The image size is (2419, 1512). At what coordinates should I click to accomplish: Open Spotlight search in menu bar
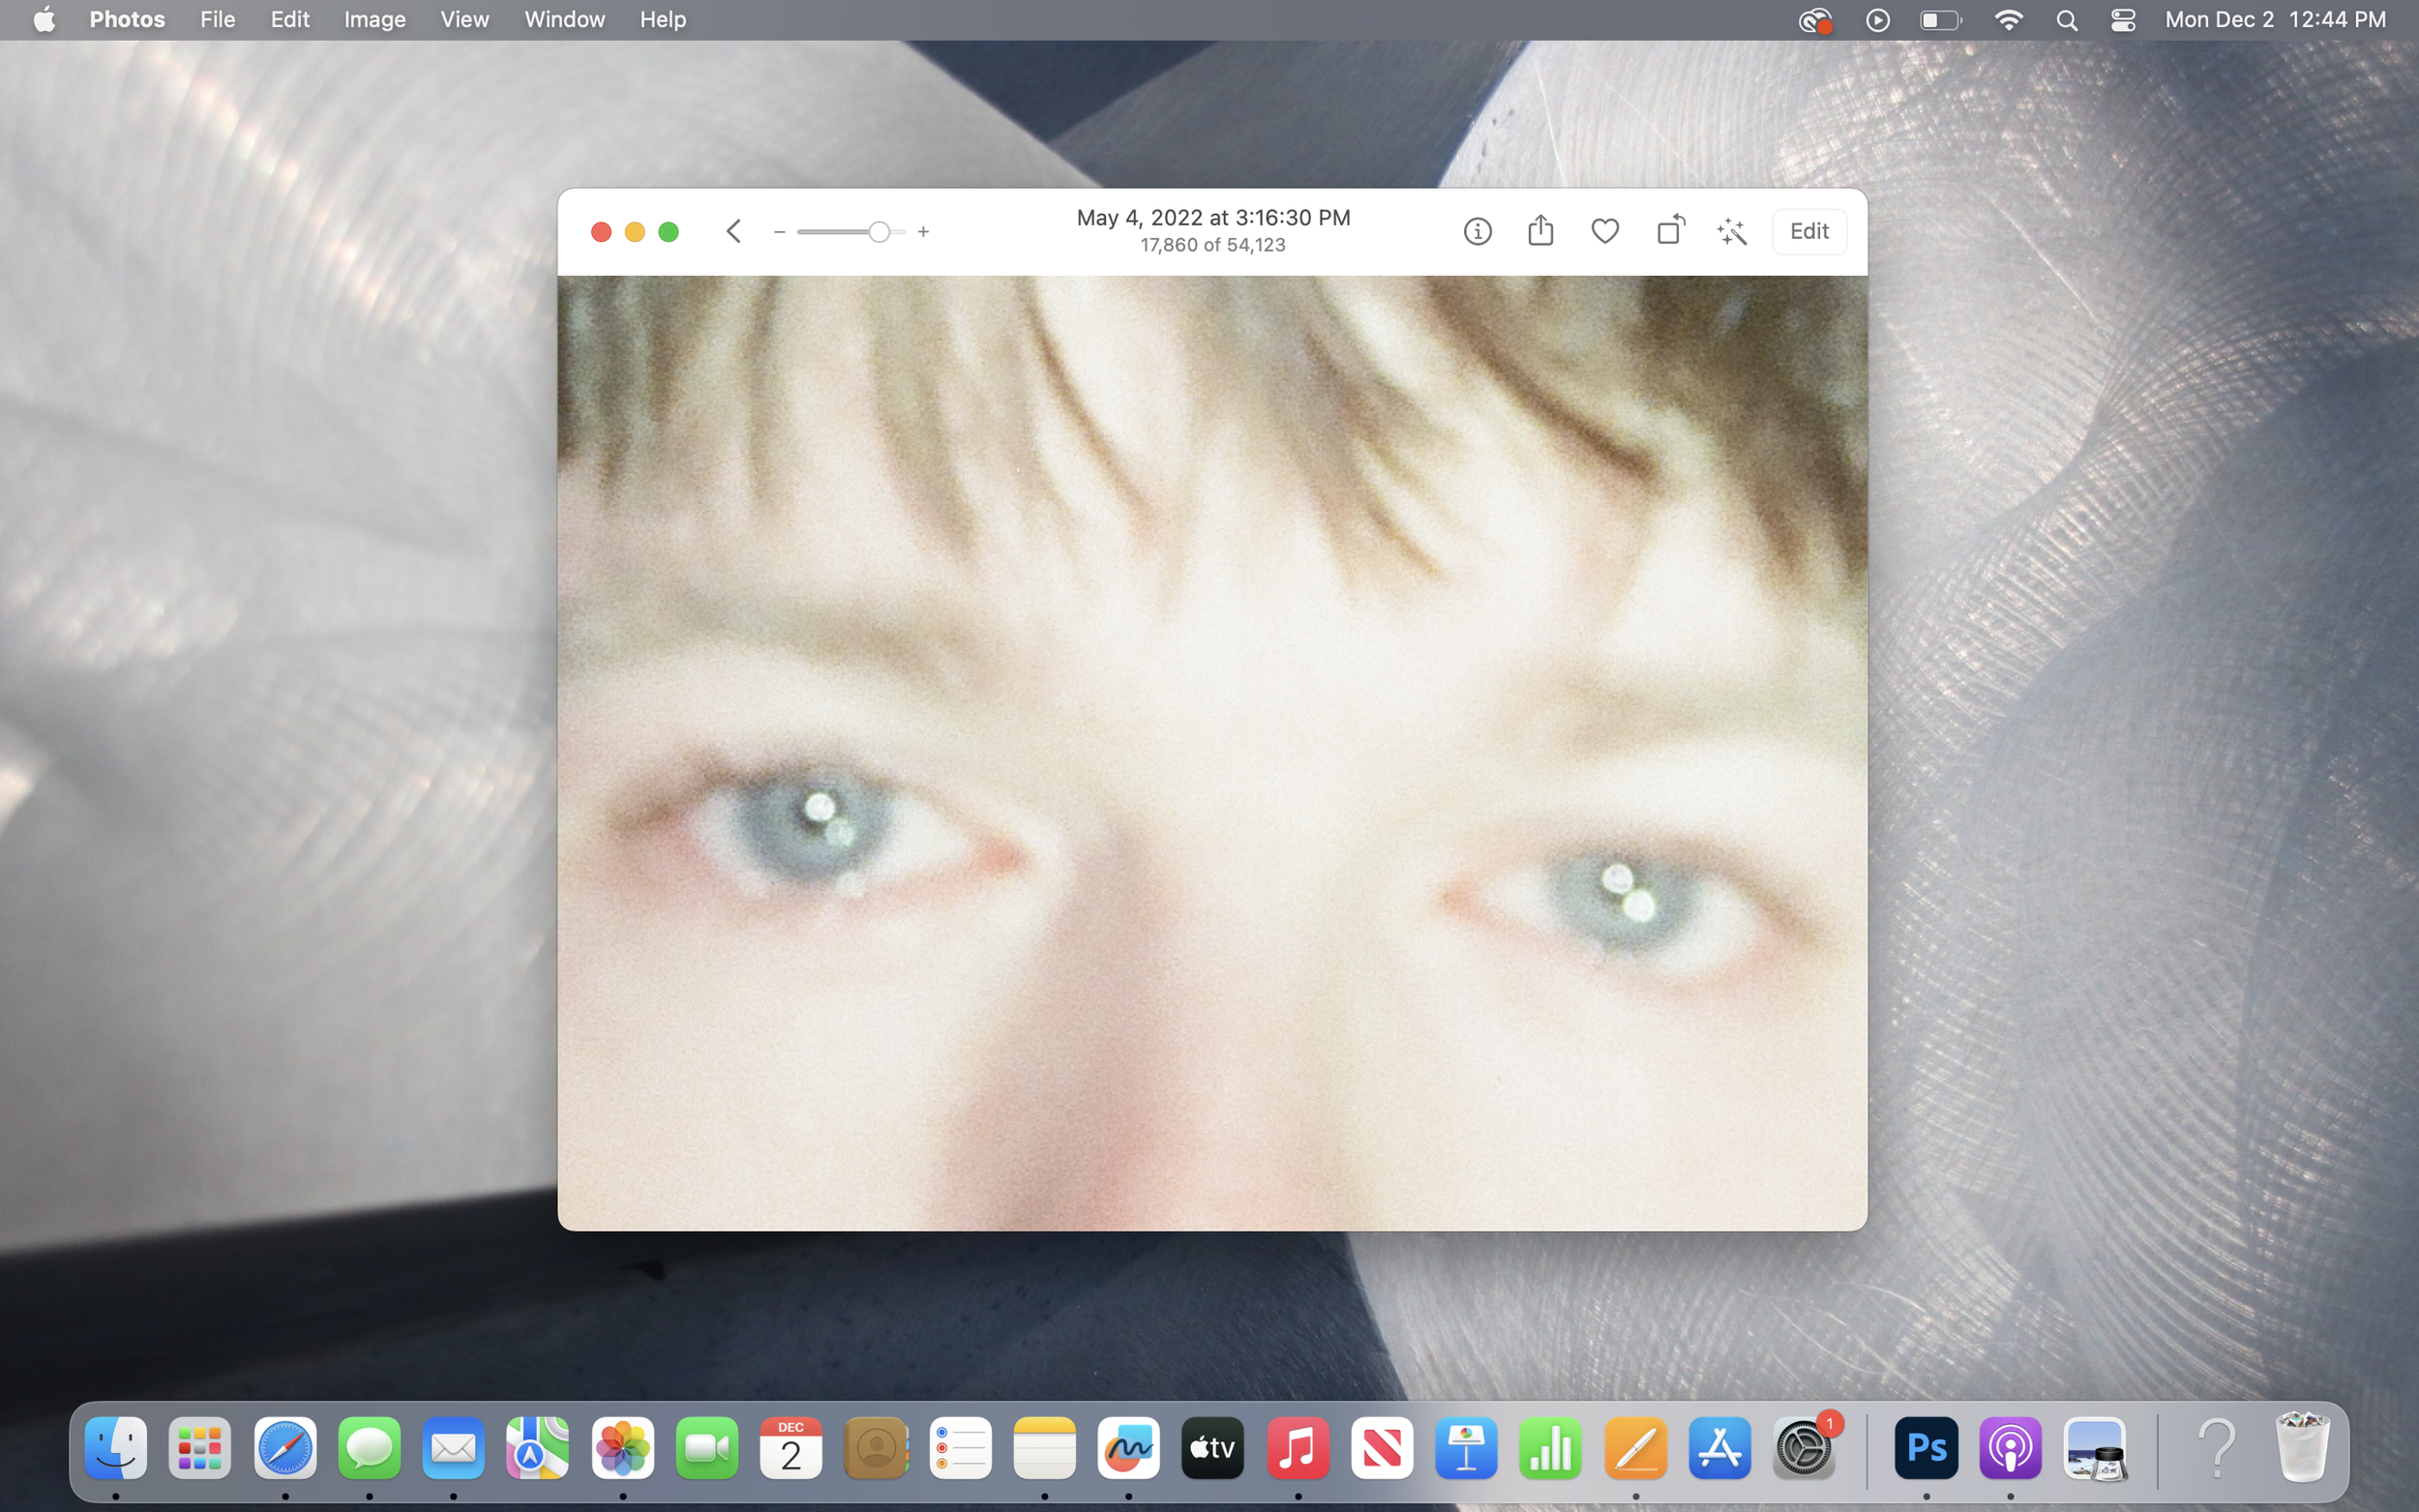click(2066, 20)
